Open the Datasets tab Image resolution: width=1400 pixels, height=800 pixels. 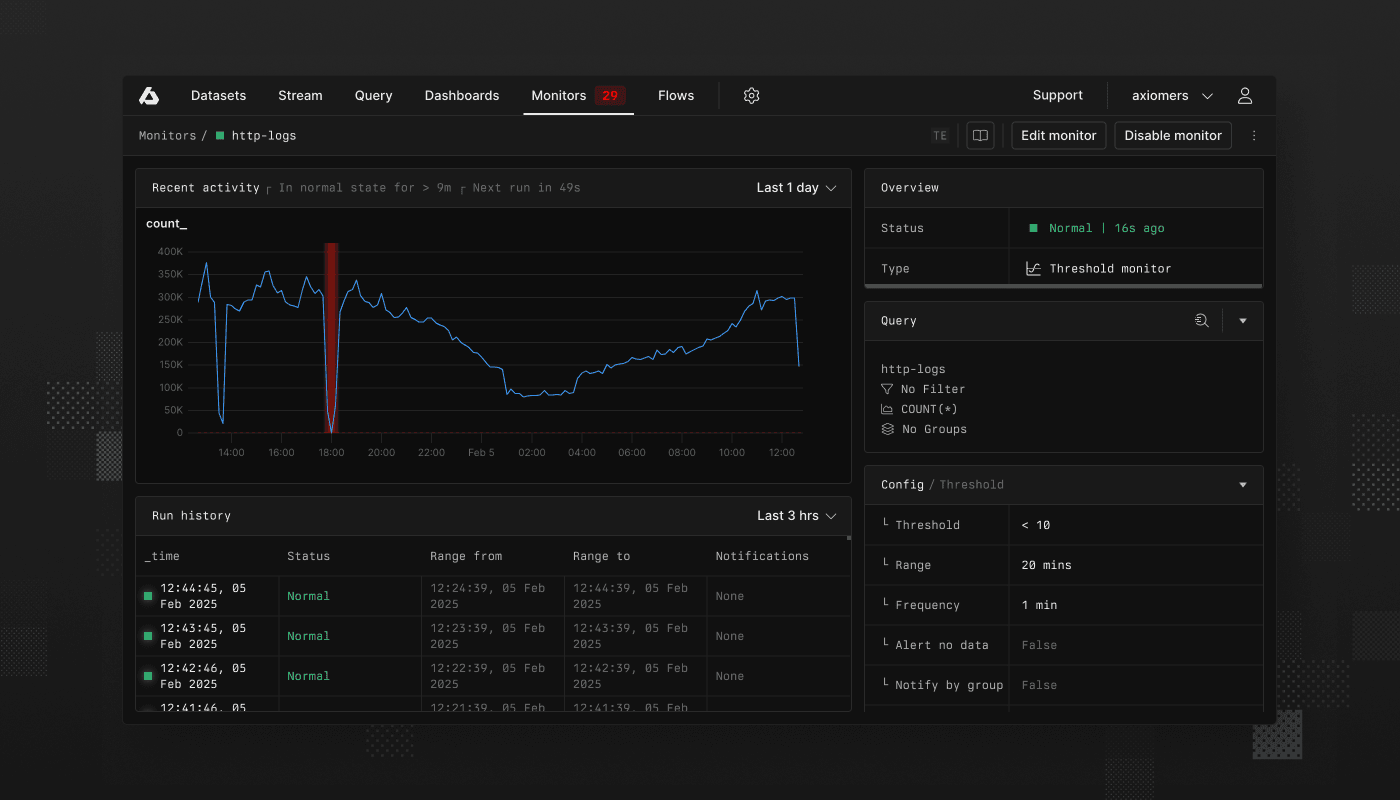click(x=218, y=96)
